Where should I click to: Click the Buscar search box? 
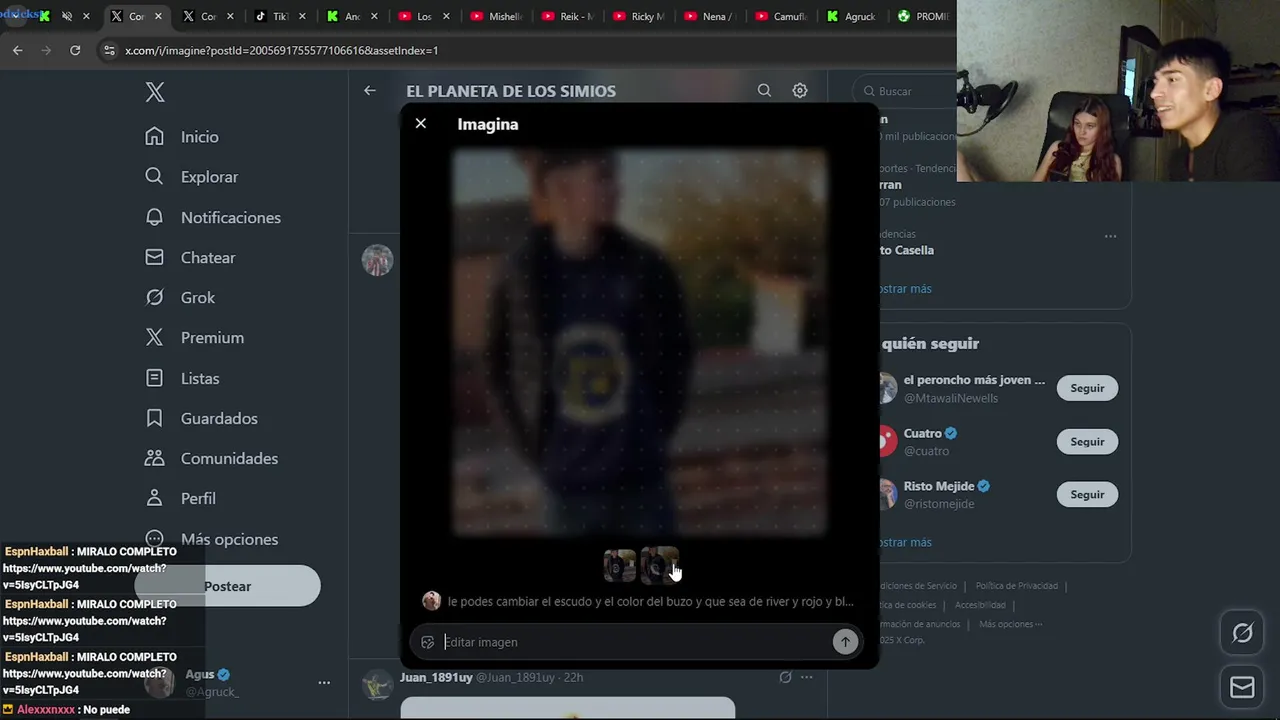905,91
